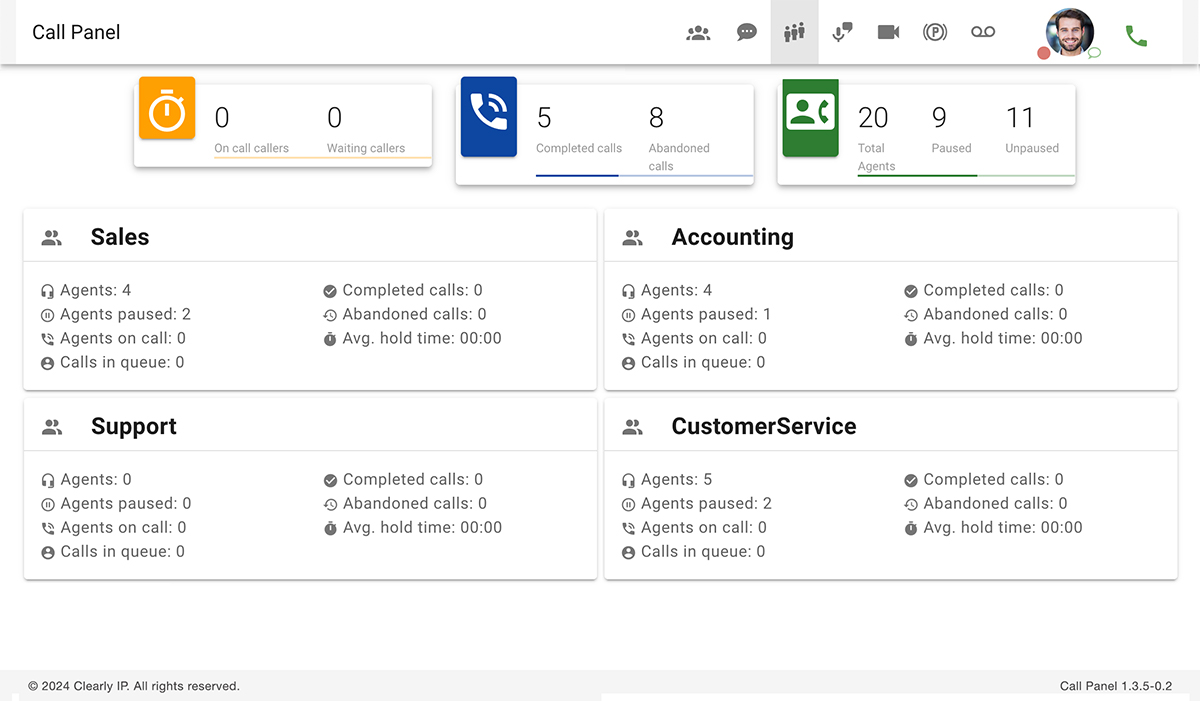Click the blue phone calls tile
The width and height of the screenshot is (1200, 701).
pyautogui.click(x=489, y=117)
